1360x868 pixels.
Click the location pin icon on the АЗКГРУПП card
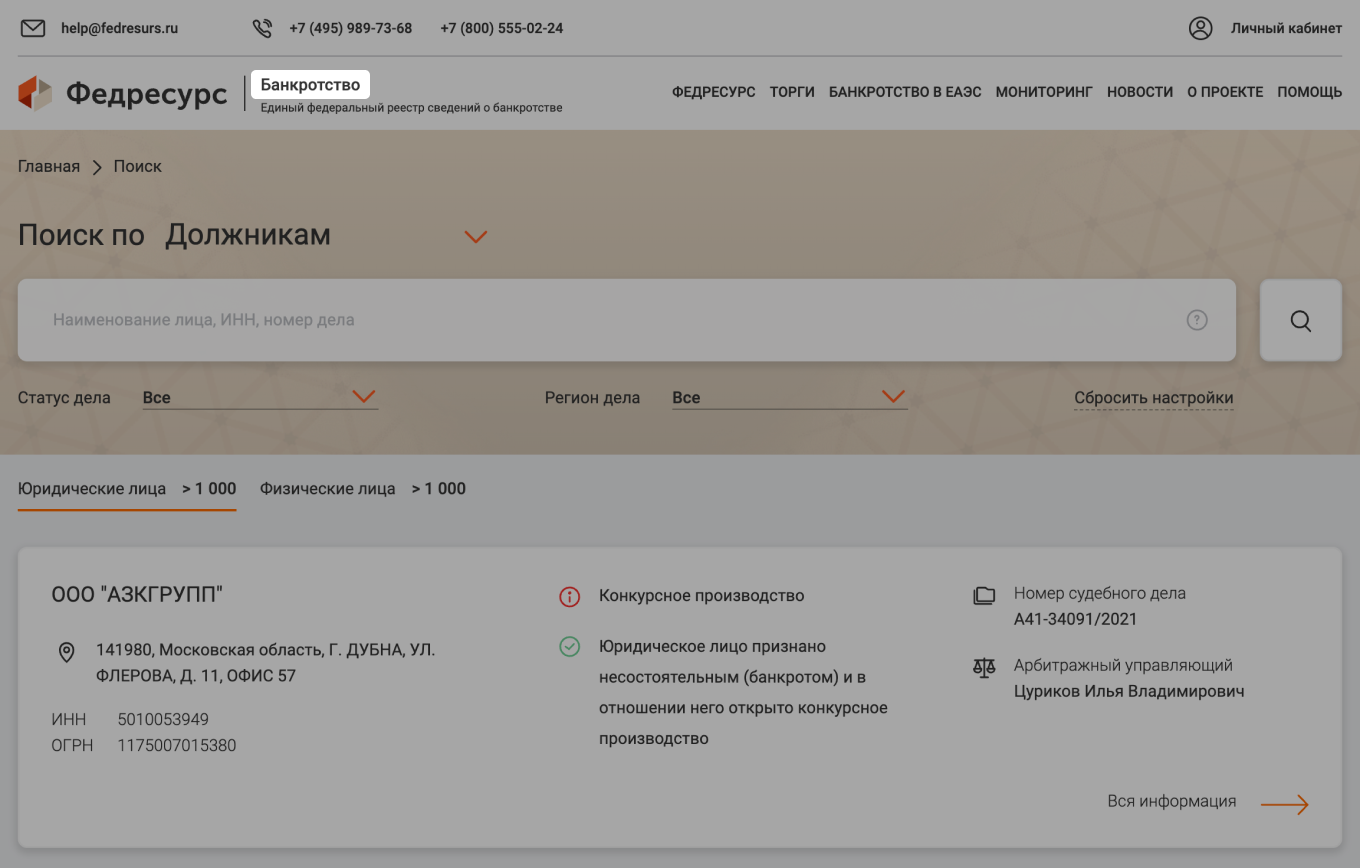point(66,652)
